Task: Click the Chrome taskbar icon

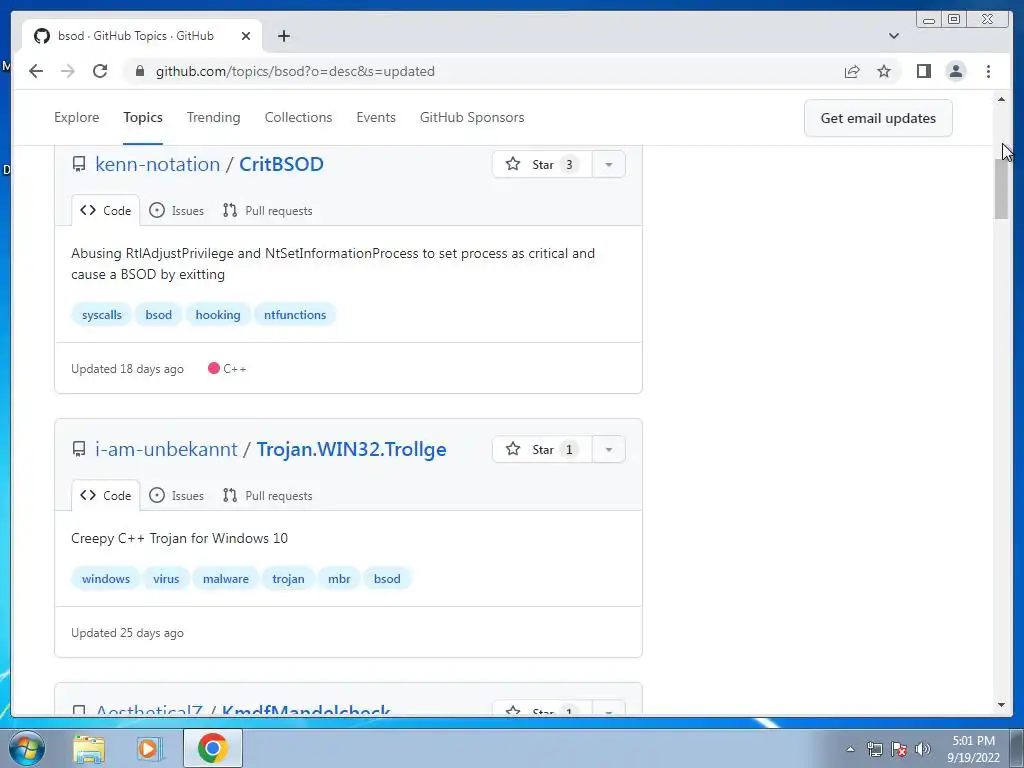Action: (212, 748)
